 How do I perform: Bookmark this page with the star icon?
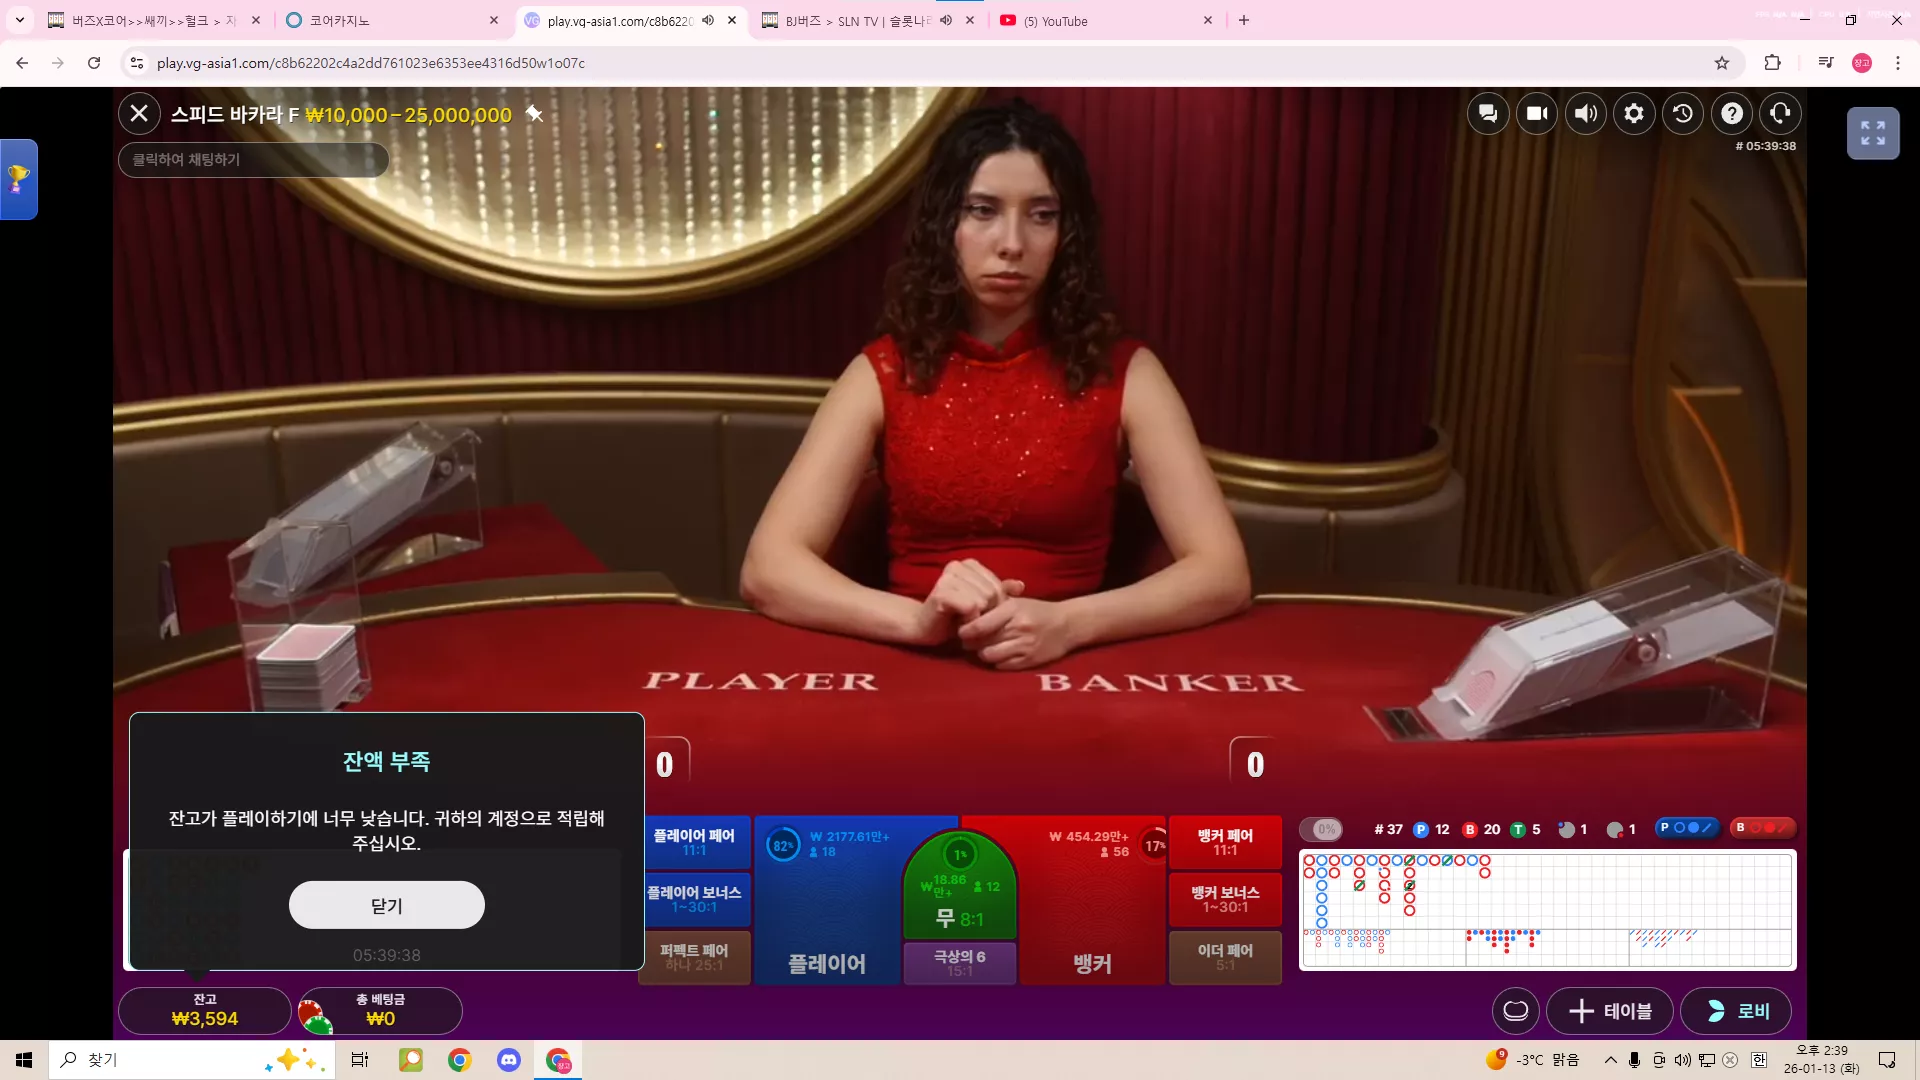point(1722,63)
